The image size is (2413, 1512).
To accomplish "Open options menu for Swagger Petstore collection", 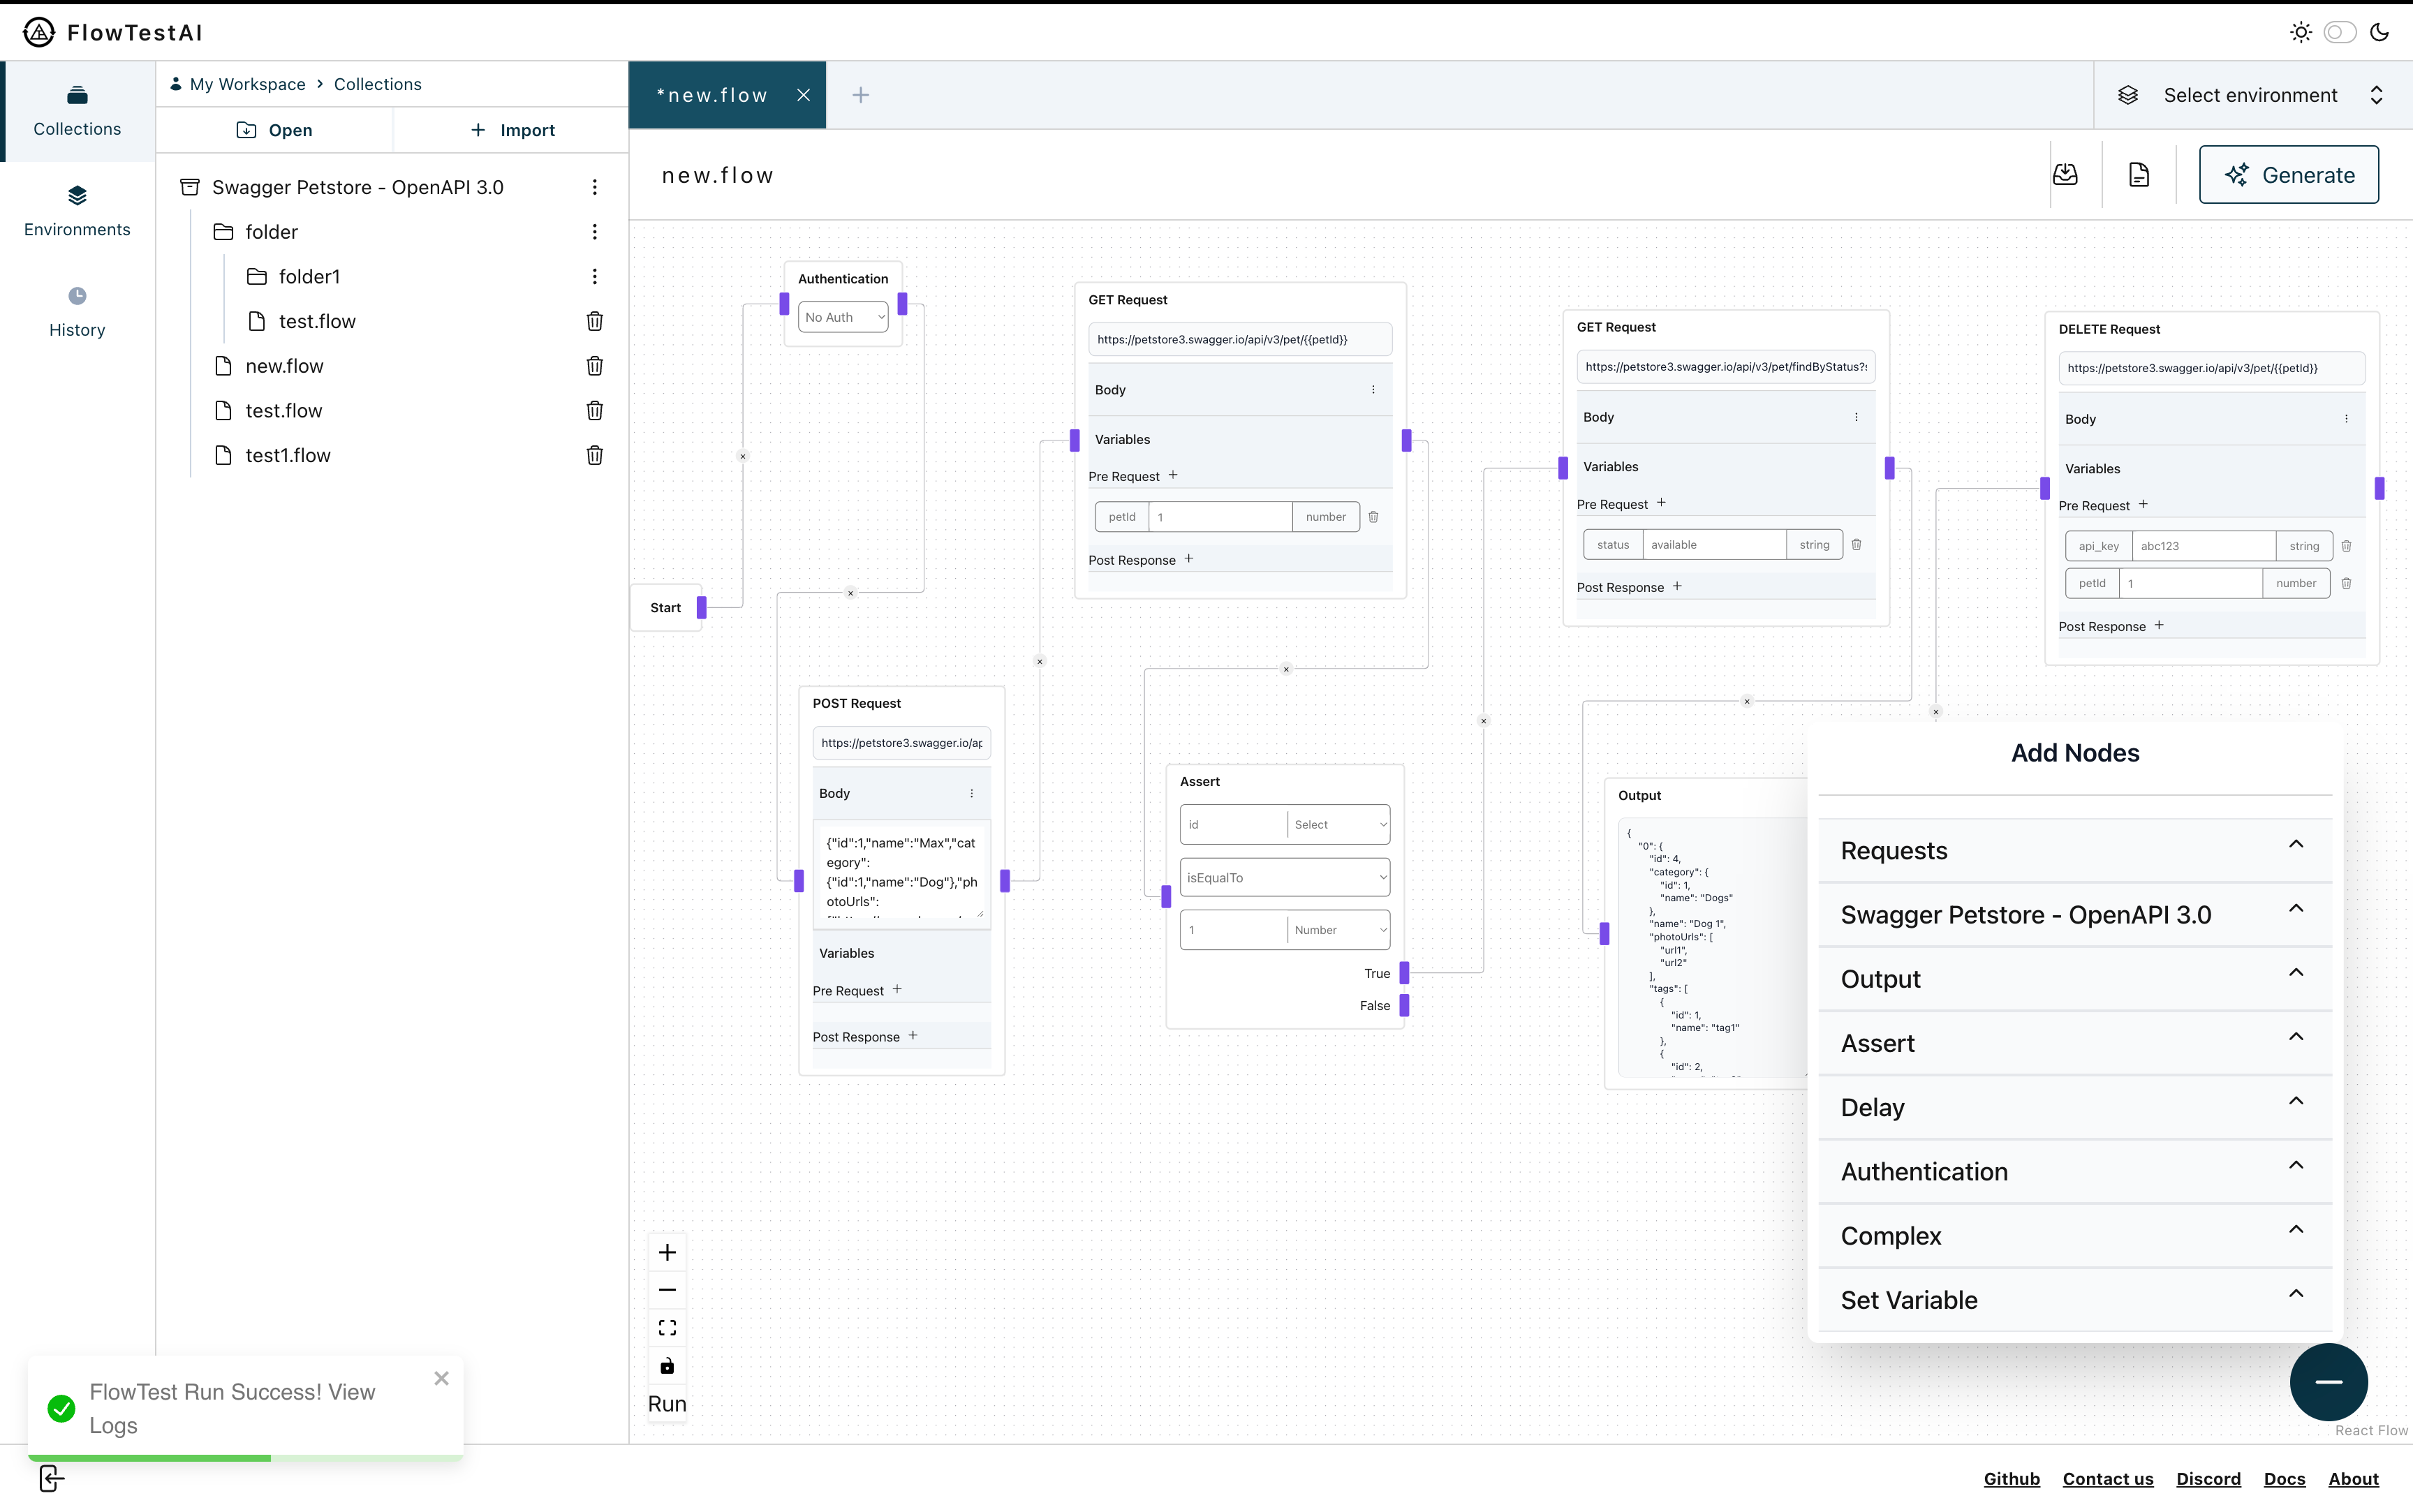I will [x=595, y=187].
